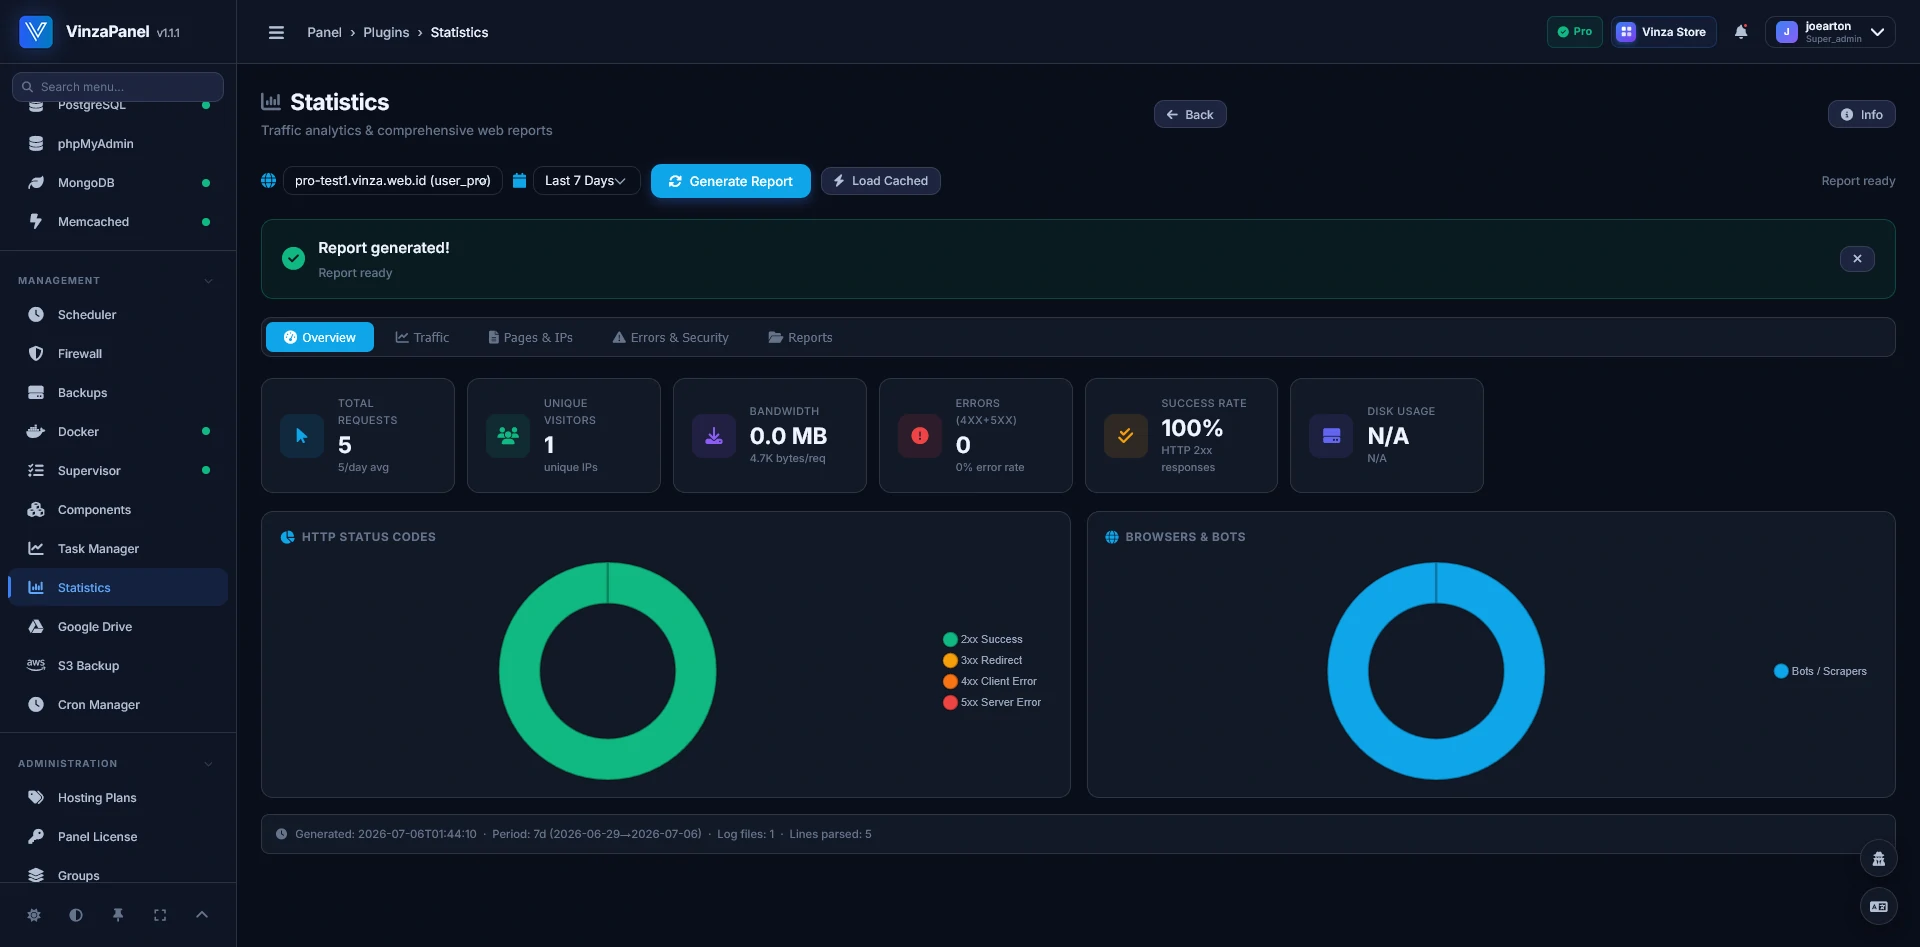Click 2xx Success legend color swatch
This screenshot has width=1920, height=947.
point(950,640)
